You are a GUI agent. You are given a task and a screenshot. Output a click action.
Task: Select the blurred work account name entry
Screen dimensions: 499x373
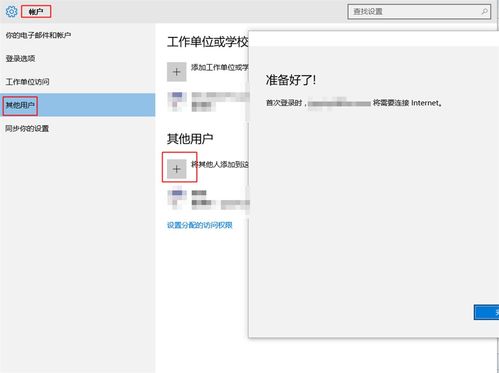[x=220, y=102]
